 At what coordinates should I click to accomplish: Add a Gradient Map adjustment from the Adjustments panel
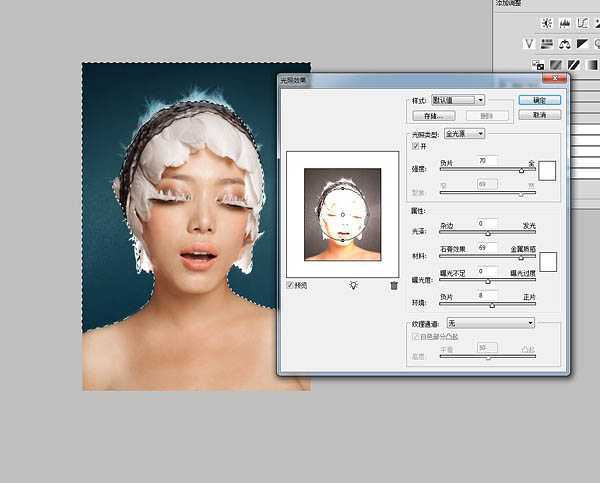pyautogui.click(x=591, y=65)
